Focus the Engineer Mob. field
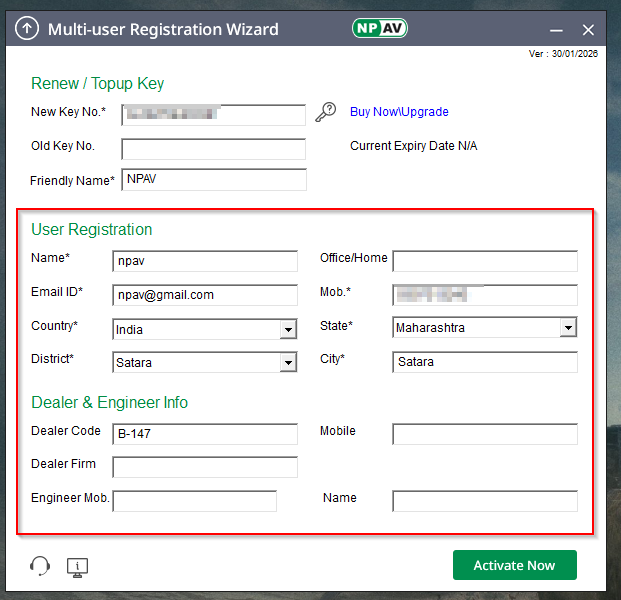Image resolution: width=621 pixels, height=600 pixels. 194,501
